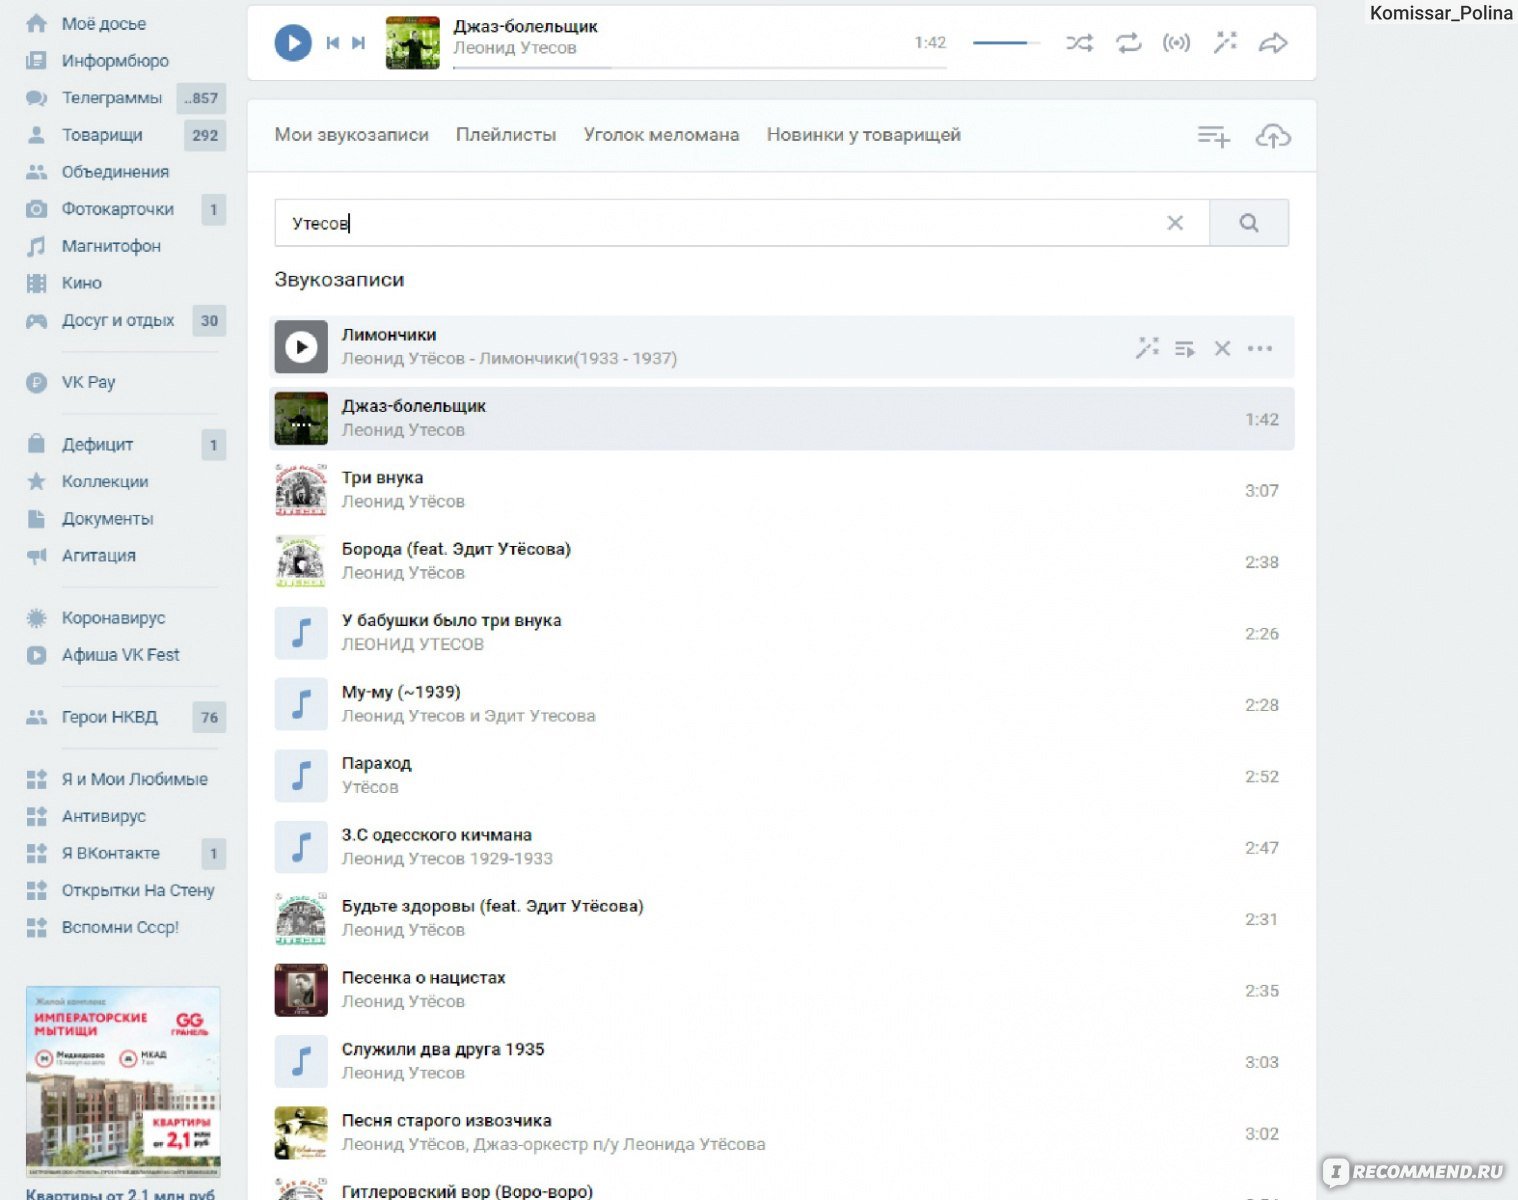Viewport: 1518px width, 1200px height.
Task: Toggle repeat track mode
Action: [x=1128, y=43]
